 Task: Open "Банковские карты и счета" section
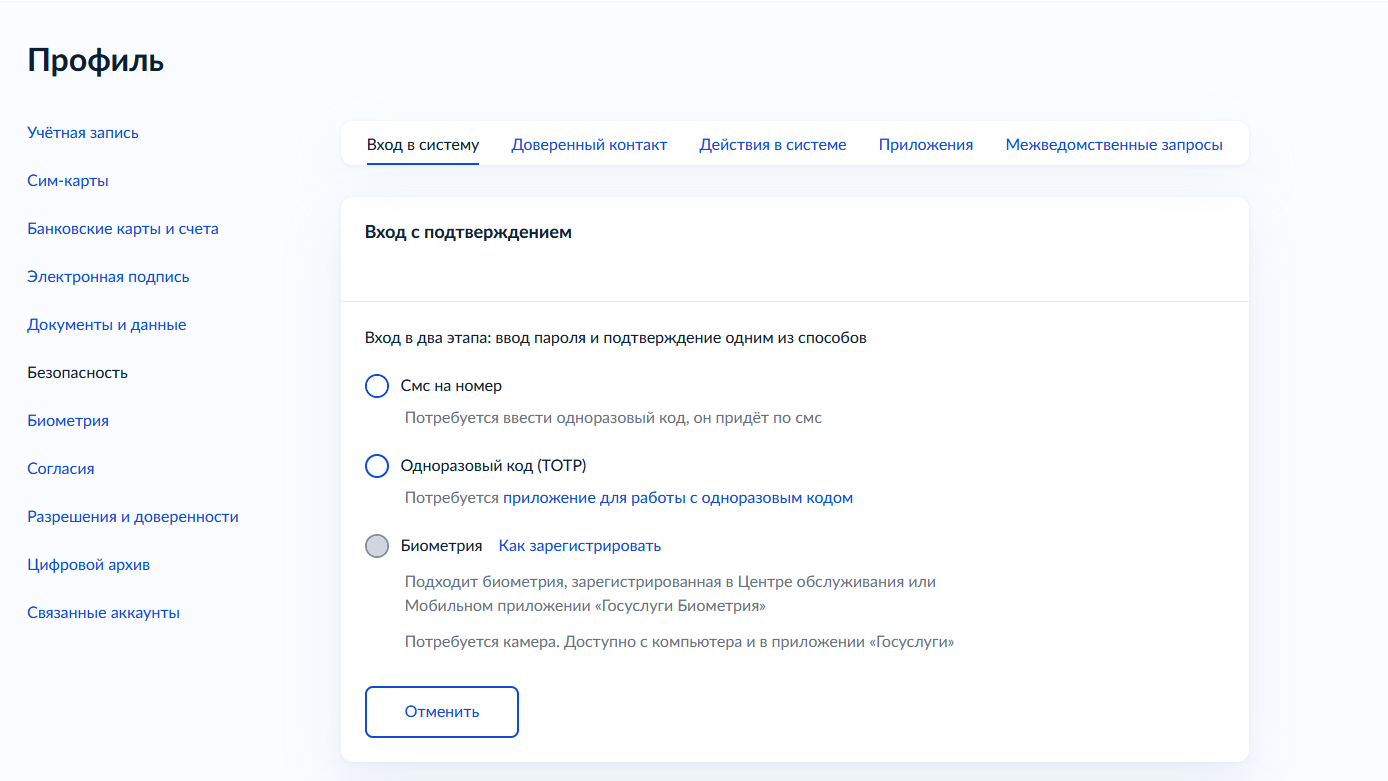(123, 229)
